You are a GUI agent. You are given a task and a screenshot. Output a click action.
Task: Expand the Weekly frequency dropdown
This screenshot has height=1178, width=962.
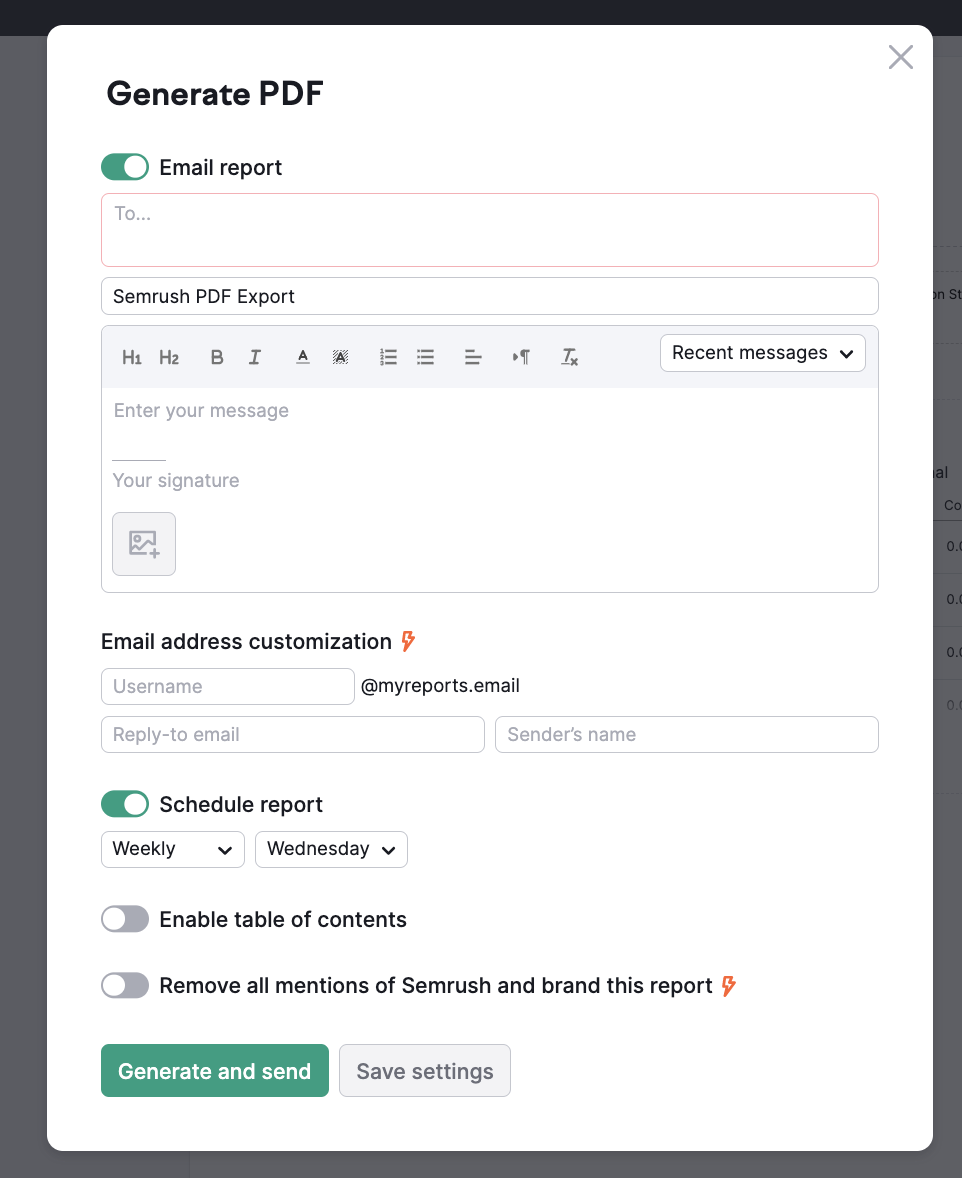tap(173, 849)
